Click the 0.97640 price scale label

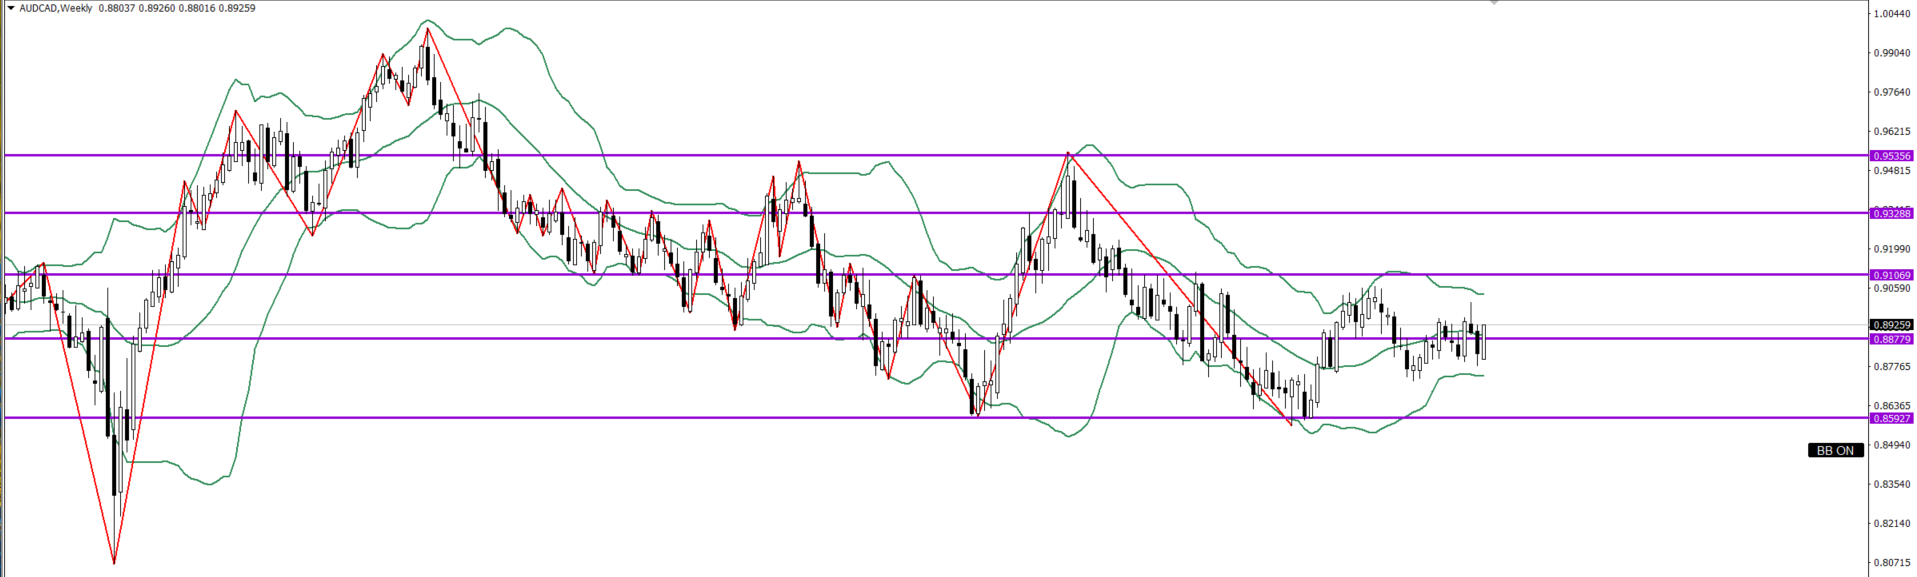(x=1891, y=92)
